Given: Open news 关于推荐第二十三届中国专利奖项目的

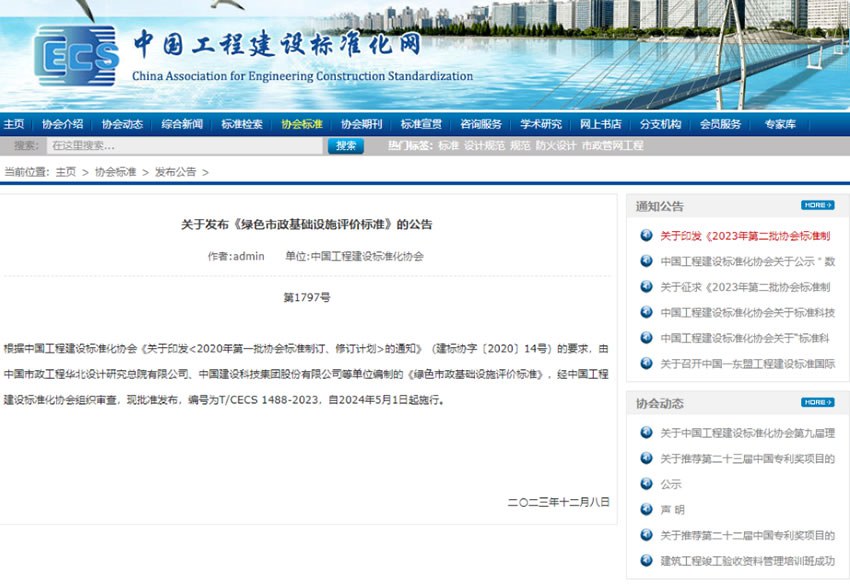Looking at the screenshot, I should pyautogui.click(x=747, y=459).
